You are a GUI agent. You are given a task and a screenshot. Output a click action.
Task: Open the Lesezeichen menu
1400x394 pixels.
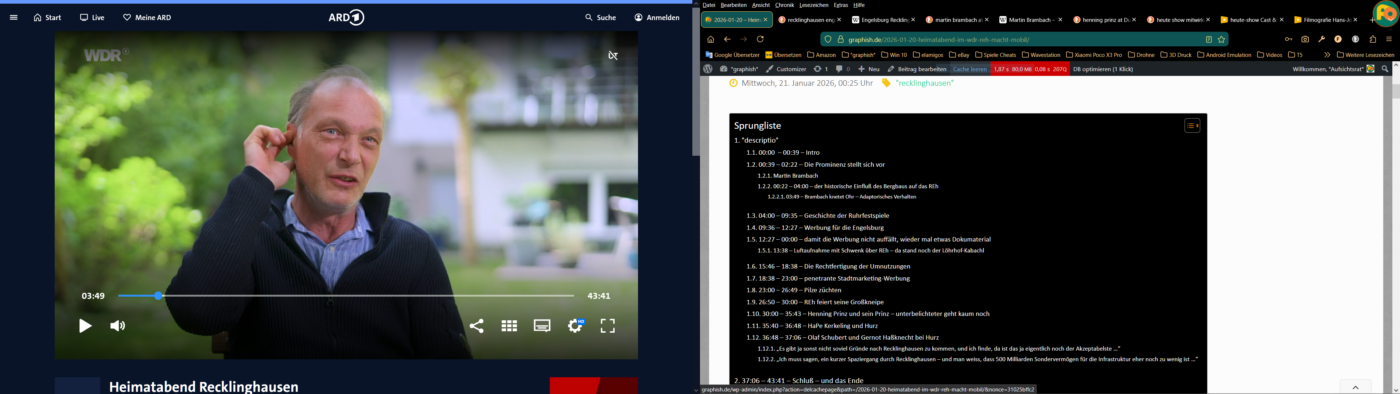click(x=814, y=4)
